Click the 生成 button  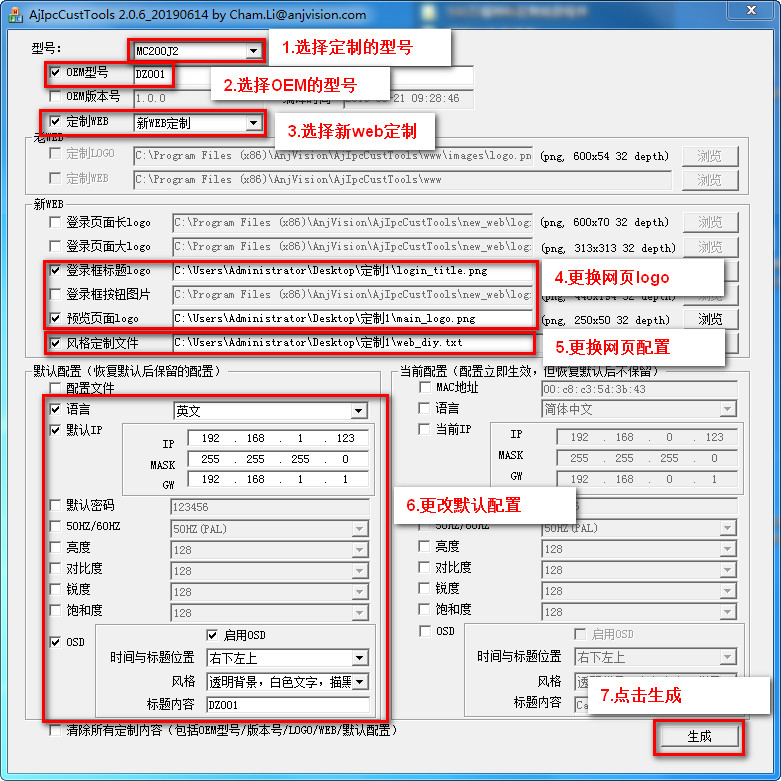[699, 736]
